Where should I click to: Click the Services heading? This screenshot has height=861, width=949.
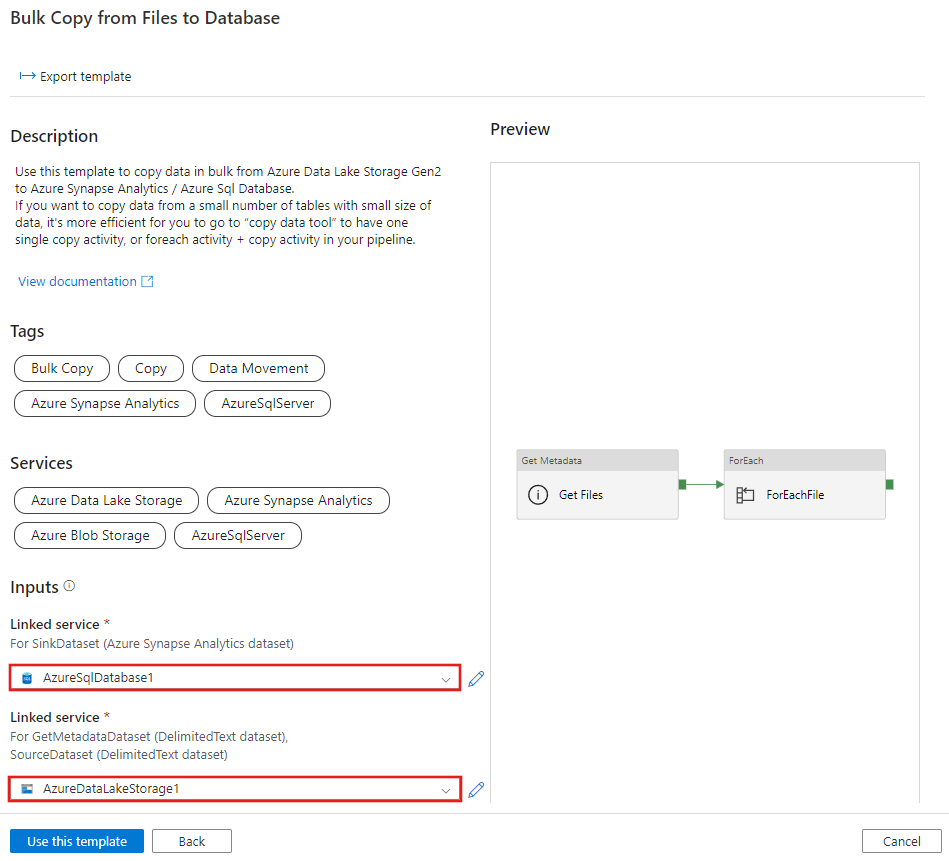click(x=41, y=463)
